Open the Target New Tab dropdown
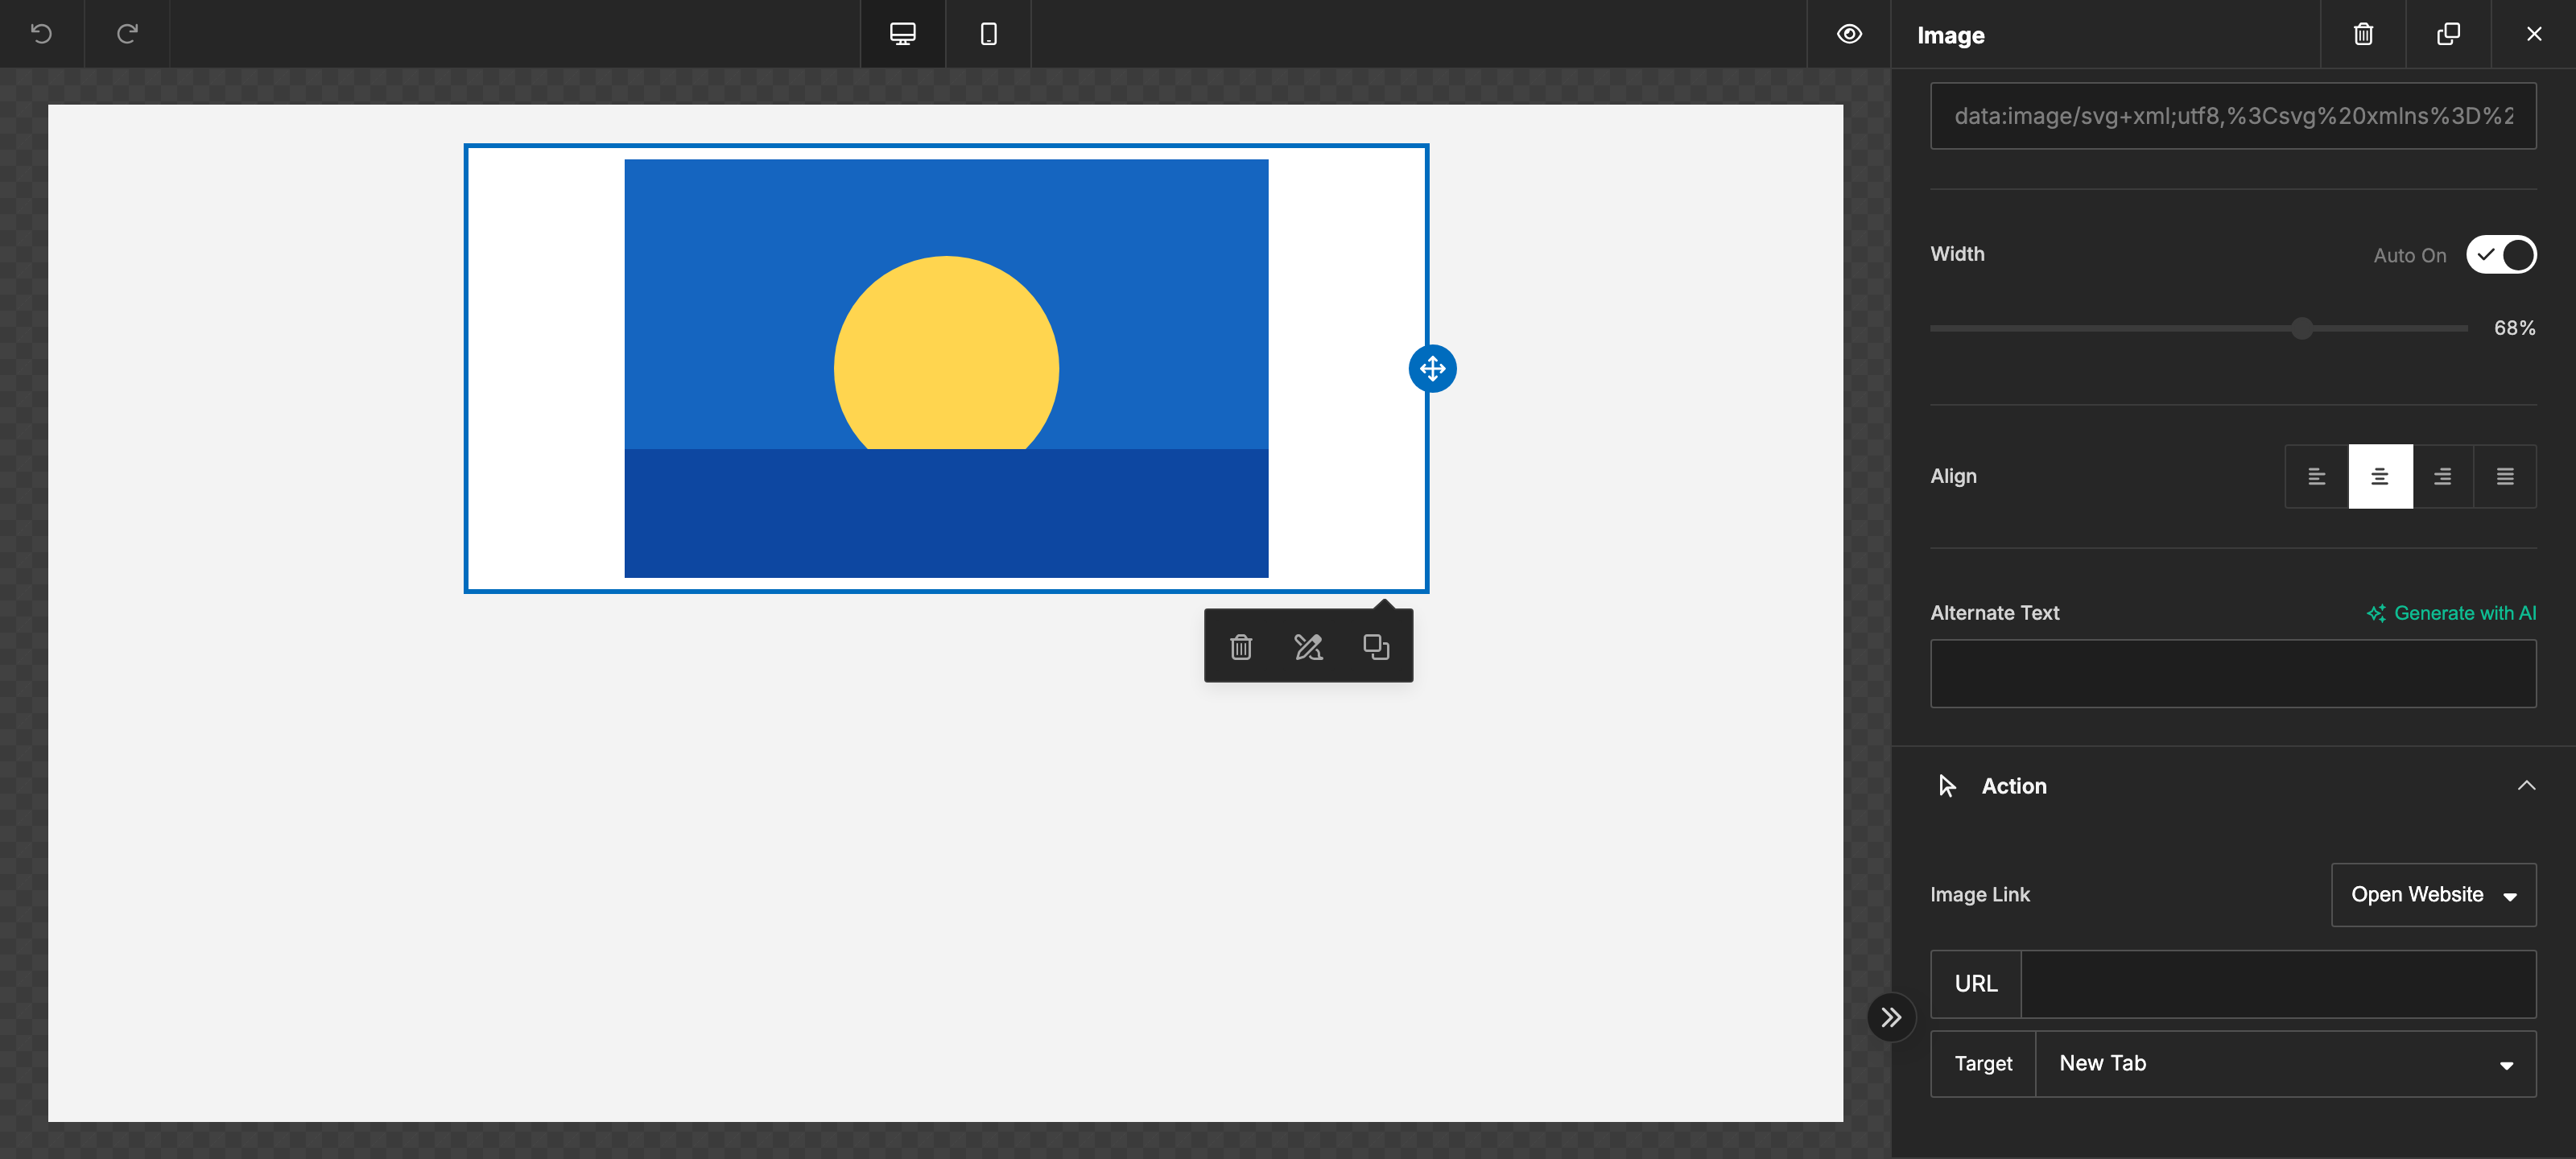 (x=2285, y=1063)
